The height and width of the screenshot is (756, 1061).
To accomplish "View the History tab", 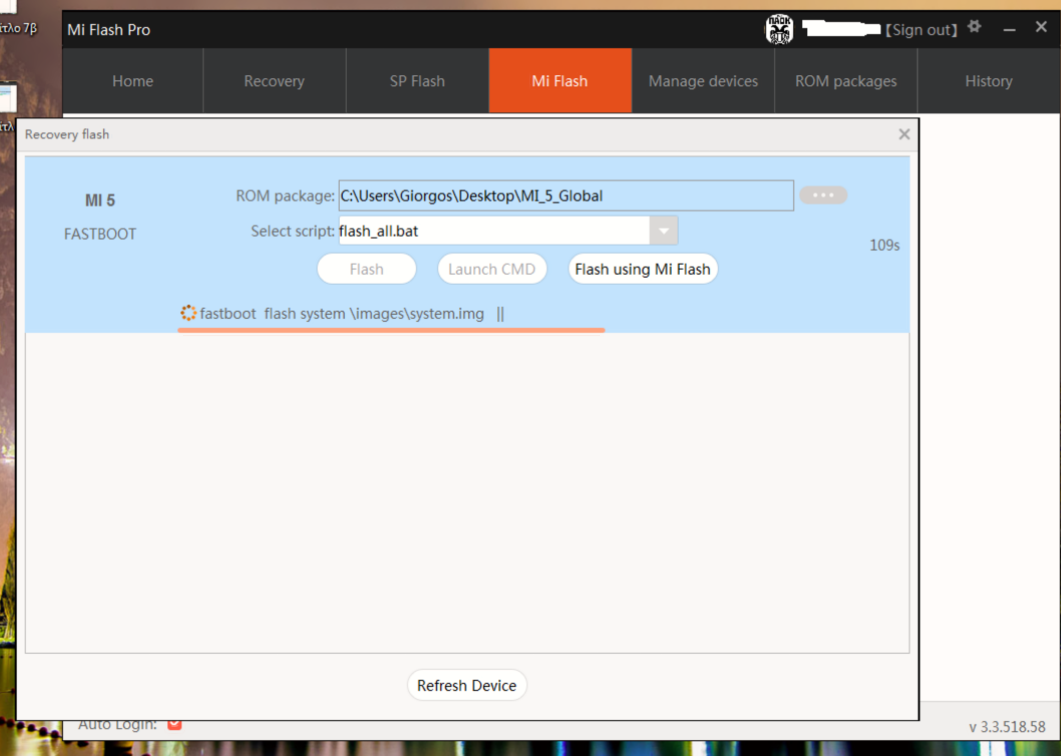I will click(x=989, y=81).
